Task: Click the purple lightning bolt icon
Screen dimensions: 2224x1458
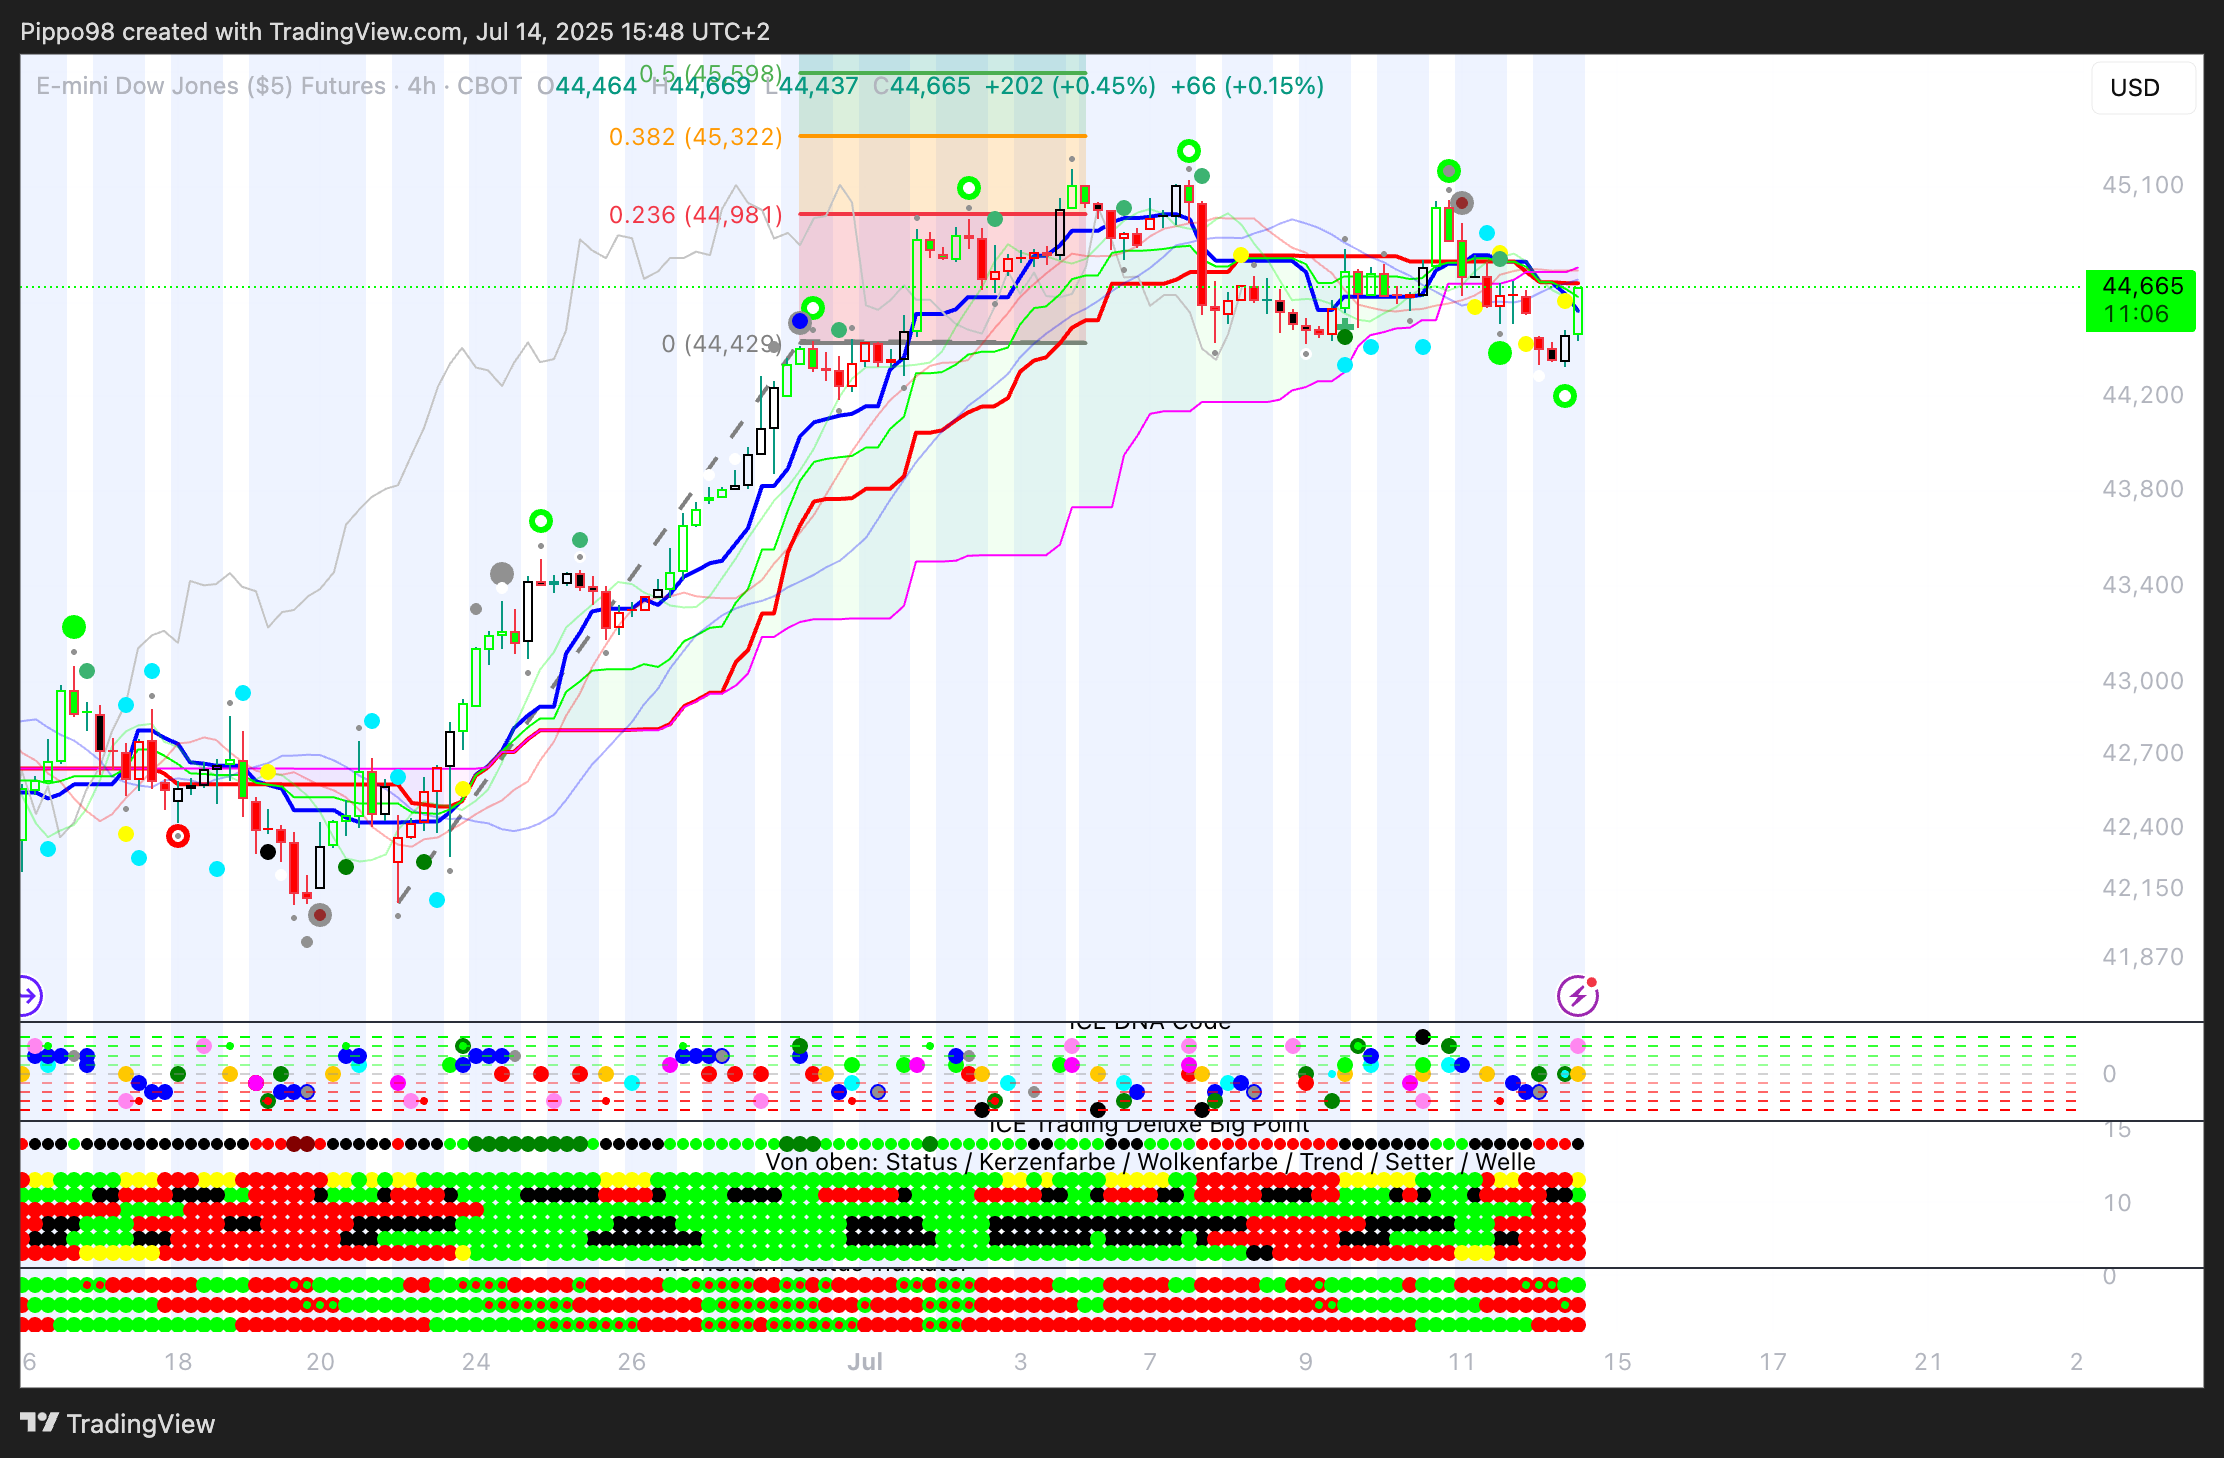Action: click(1578, 996)
